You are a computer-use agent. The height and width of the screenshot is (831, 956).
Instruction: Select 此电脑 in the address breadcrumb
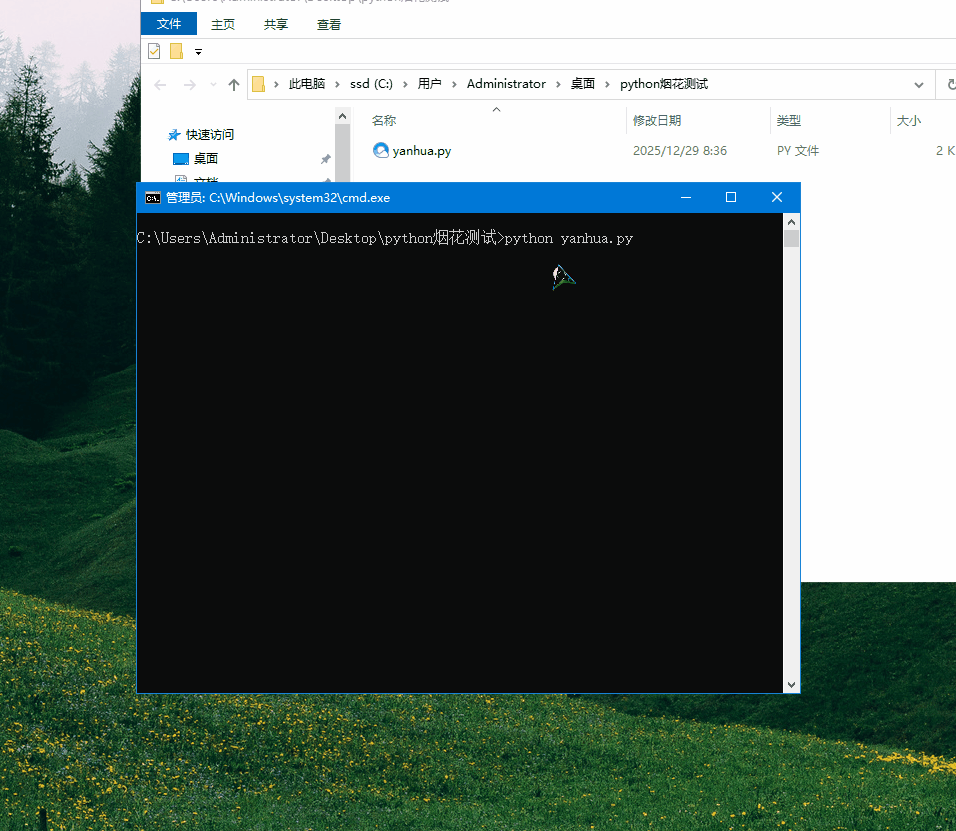[307, 84]
